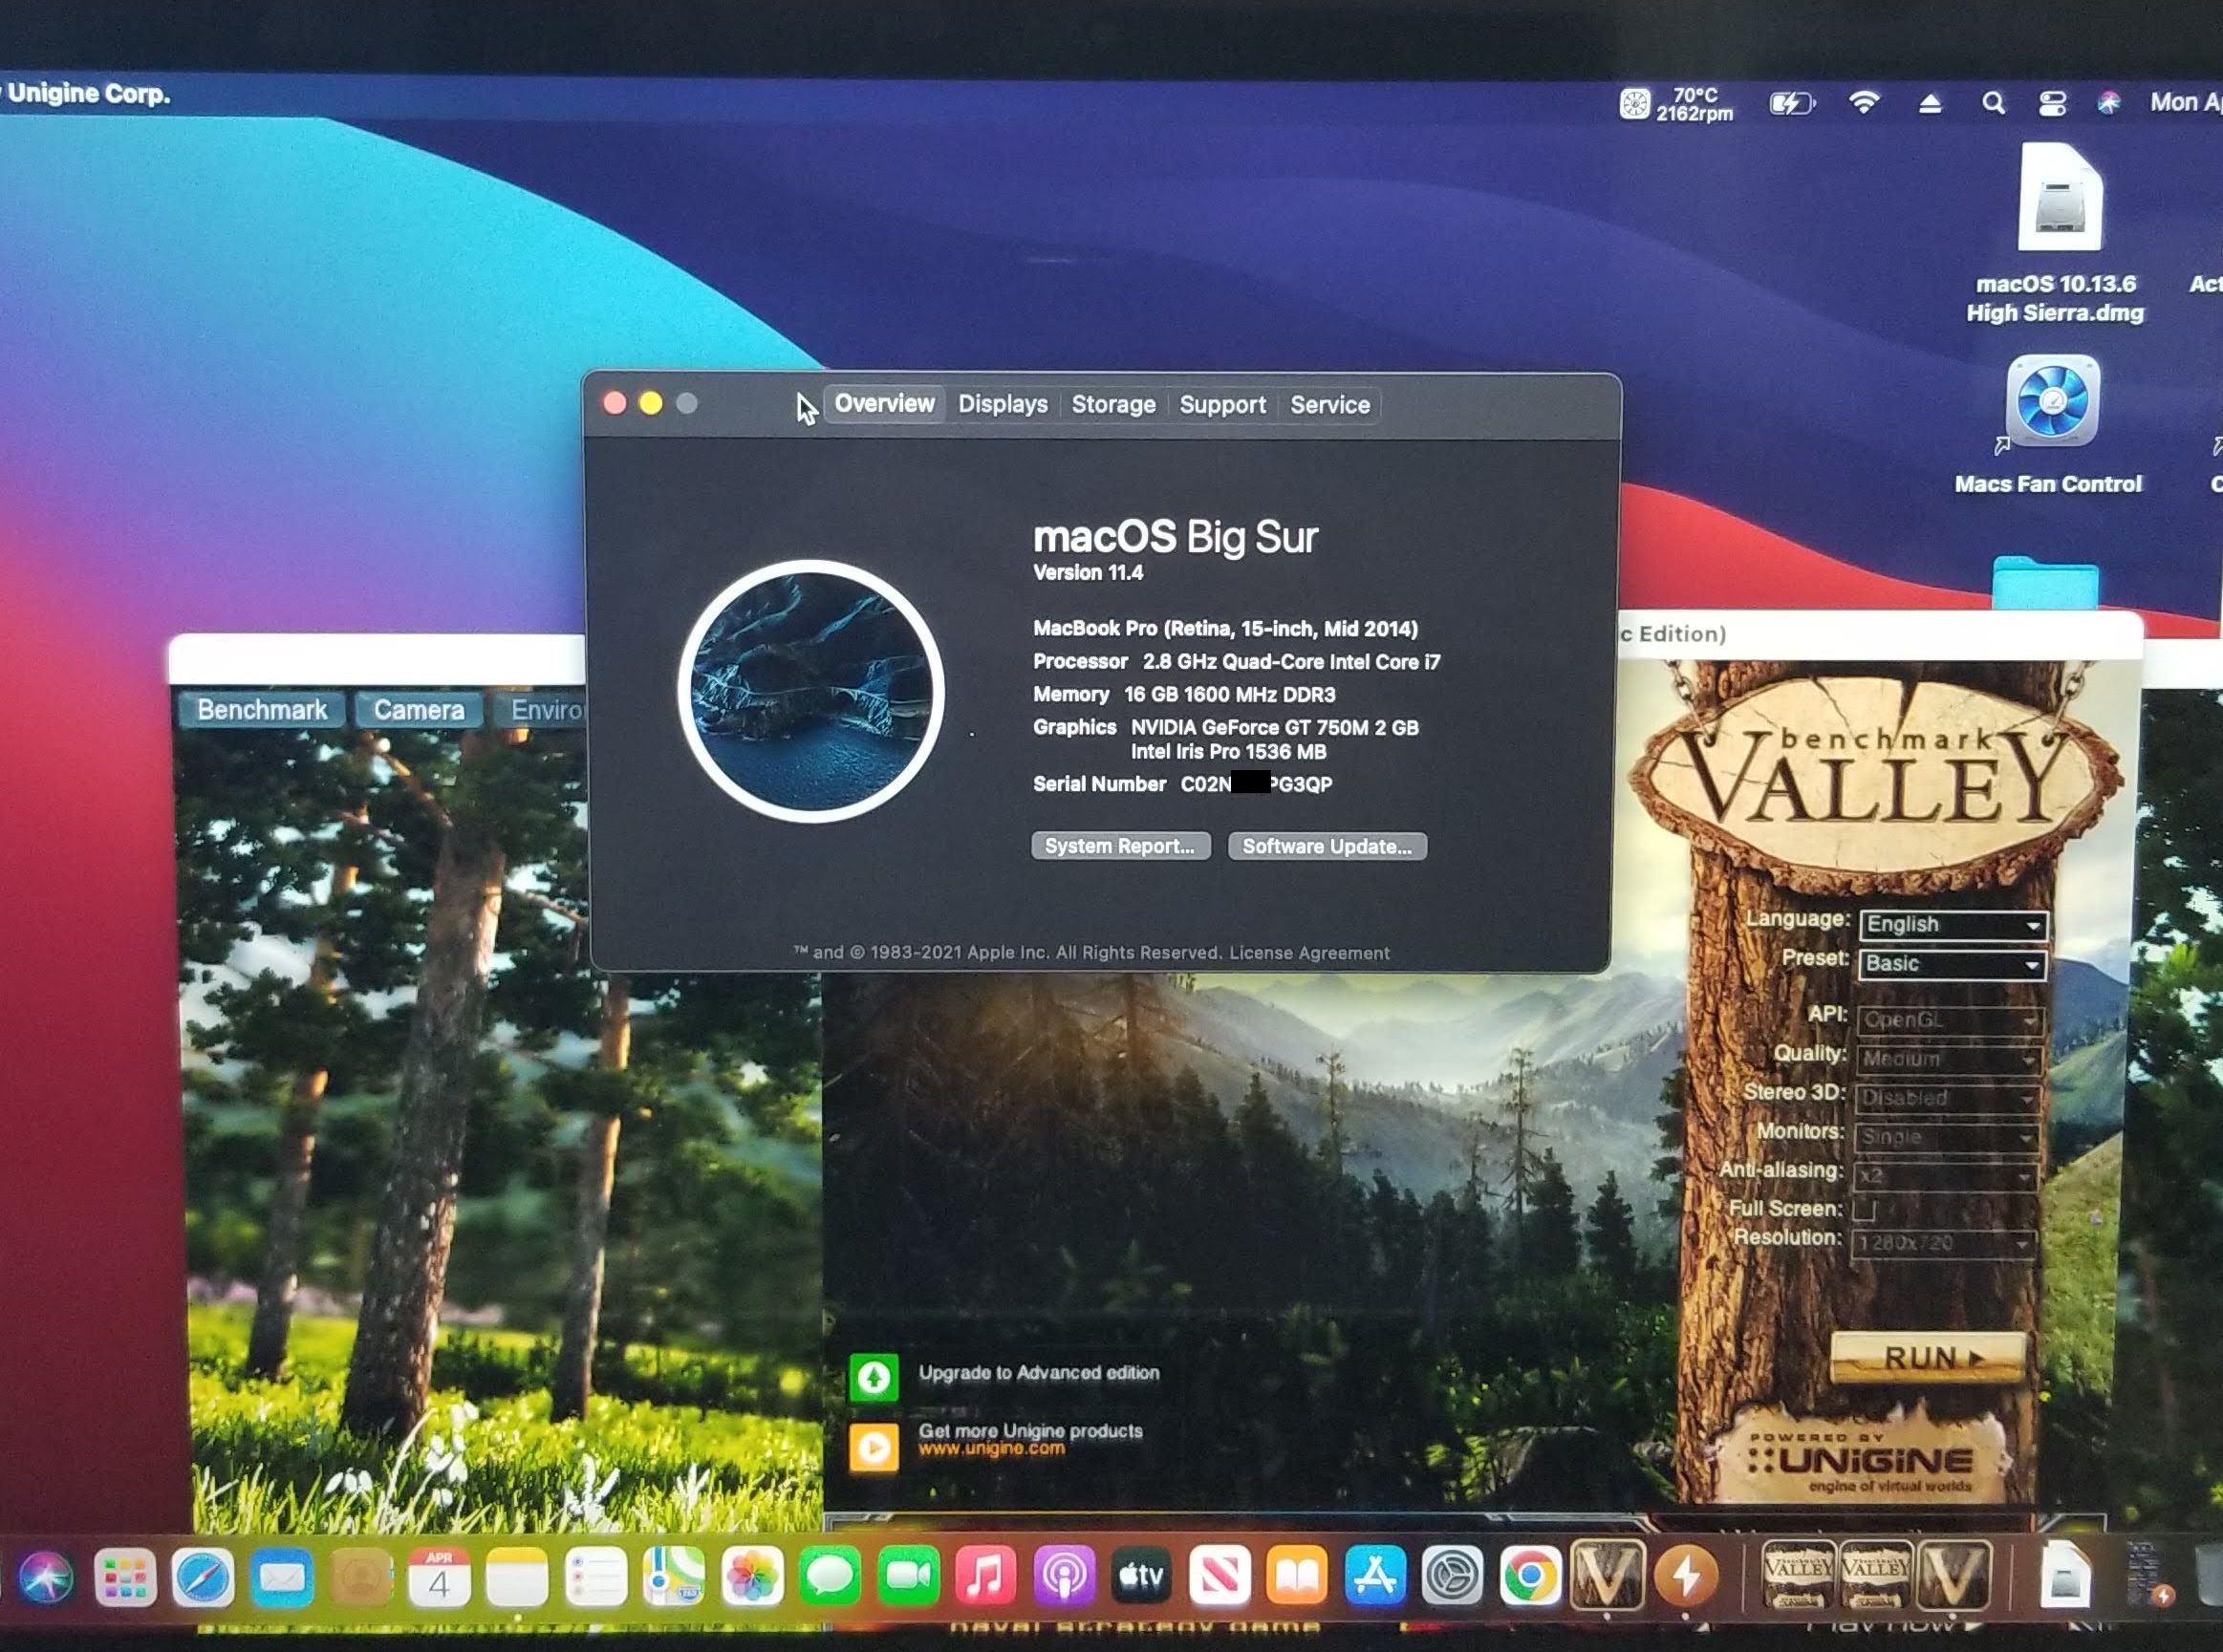2223x1652 pixels.
Task: Open the License Agreement link
Action: pos(1309,953)
